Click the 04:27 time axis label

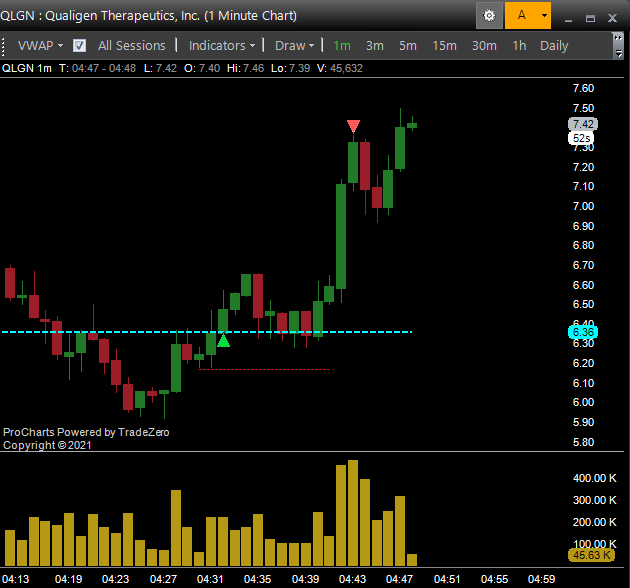[x=163, y=579]
